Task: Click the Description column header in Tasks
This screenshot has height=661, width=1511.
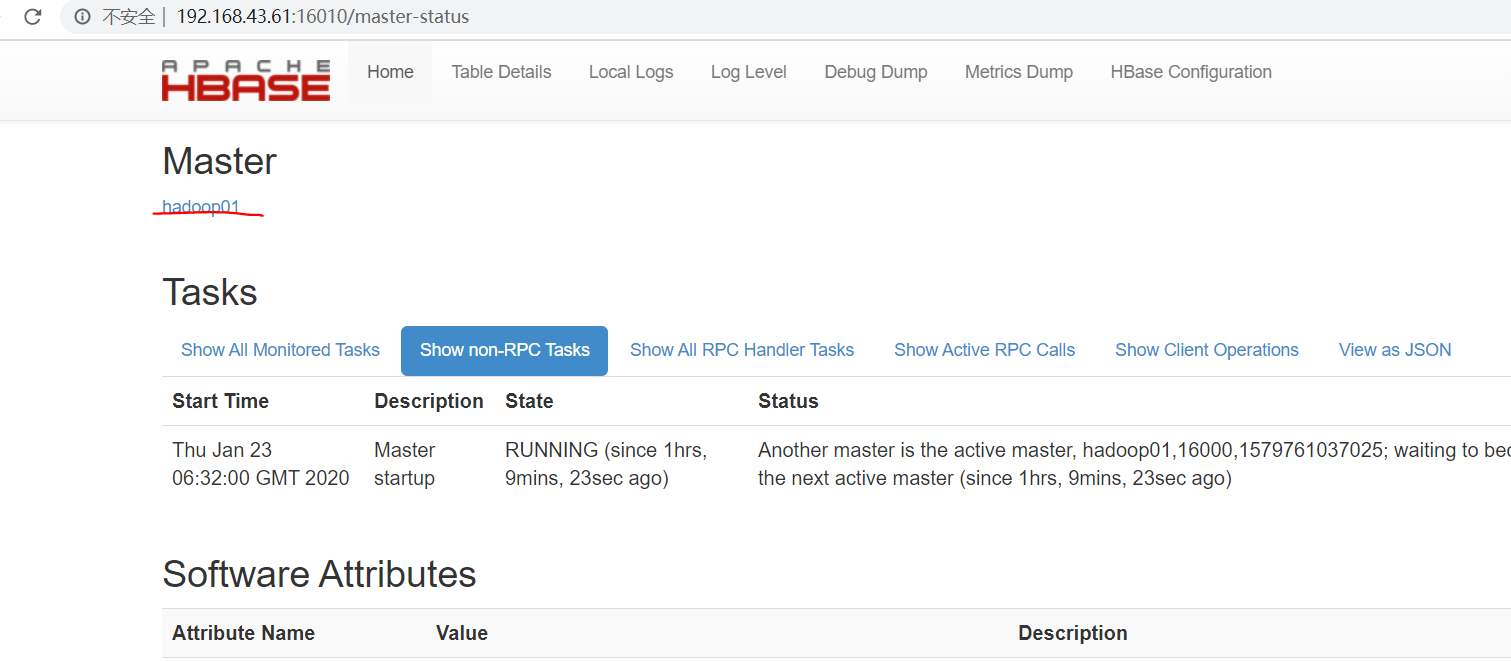Action: coord(429,401)
